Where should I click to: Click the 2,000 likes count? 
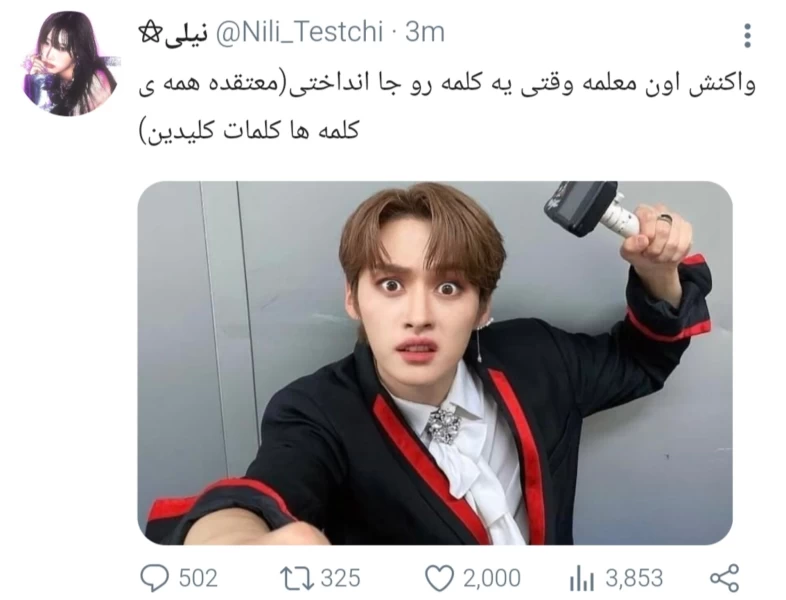point(491,578)
